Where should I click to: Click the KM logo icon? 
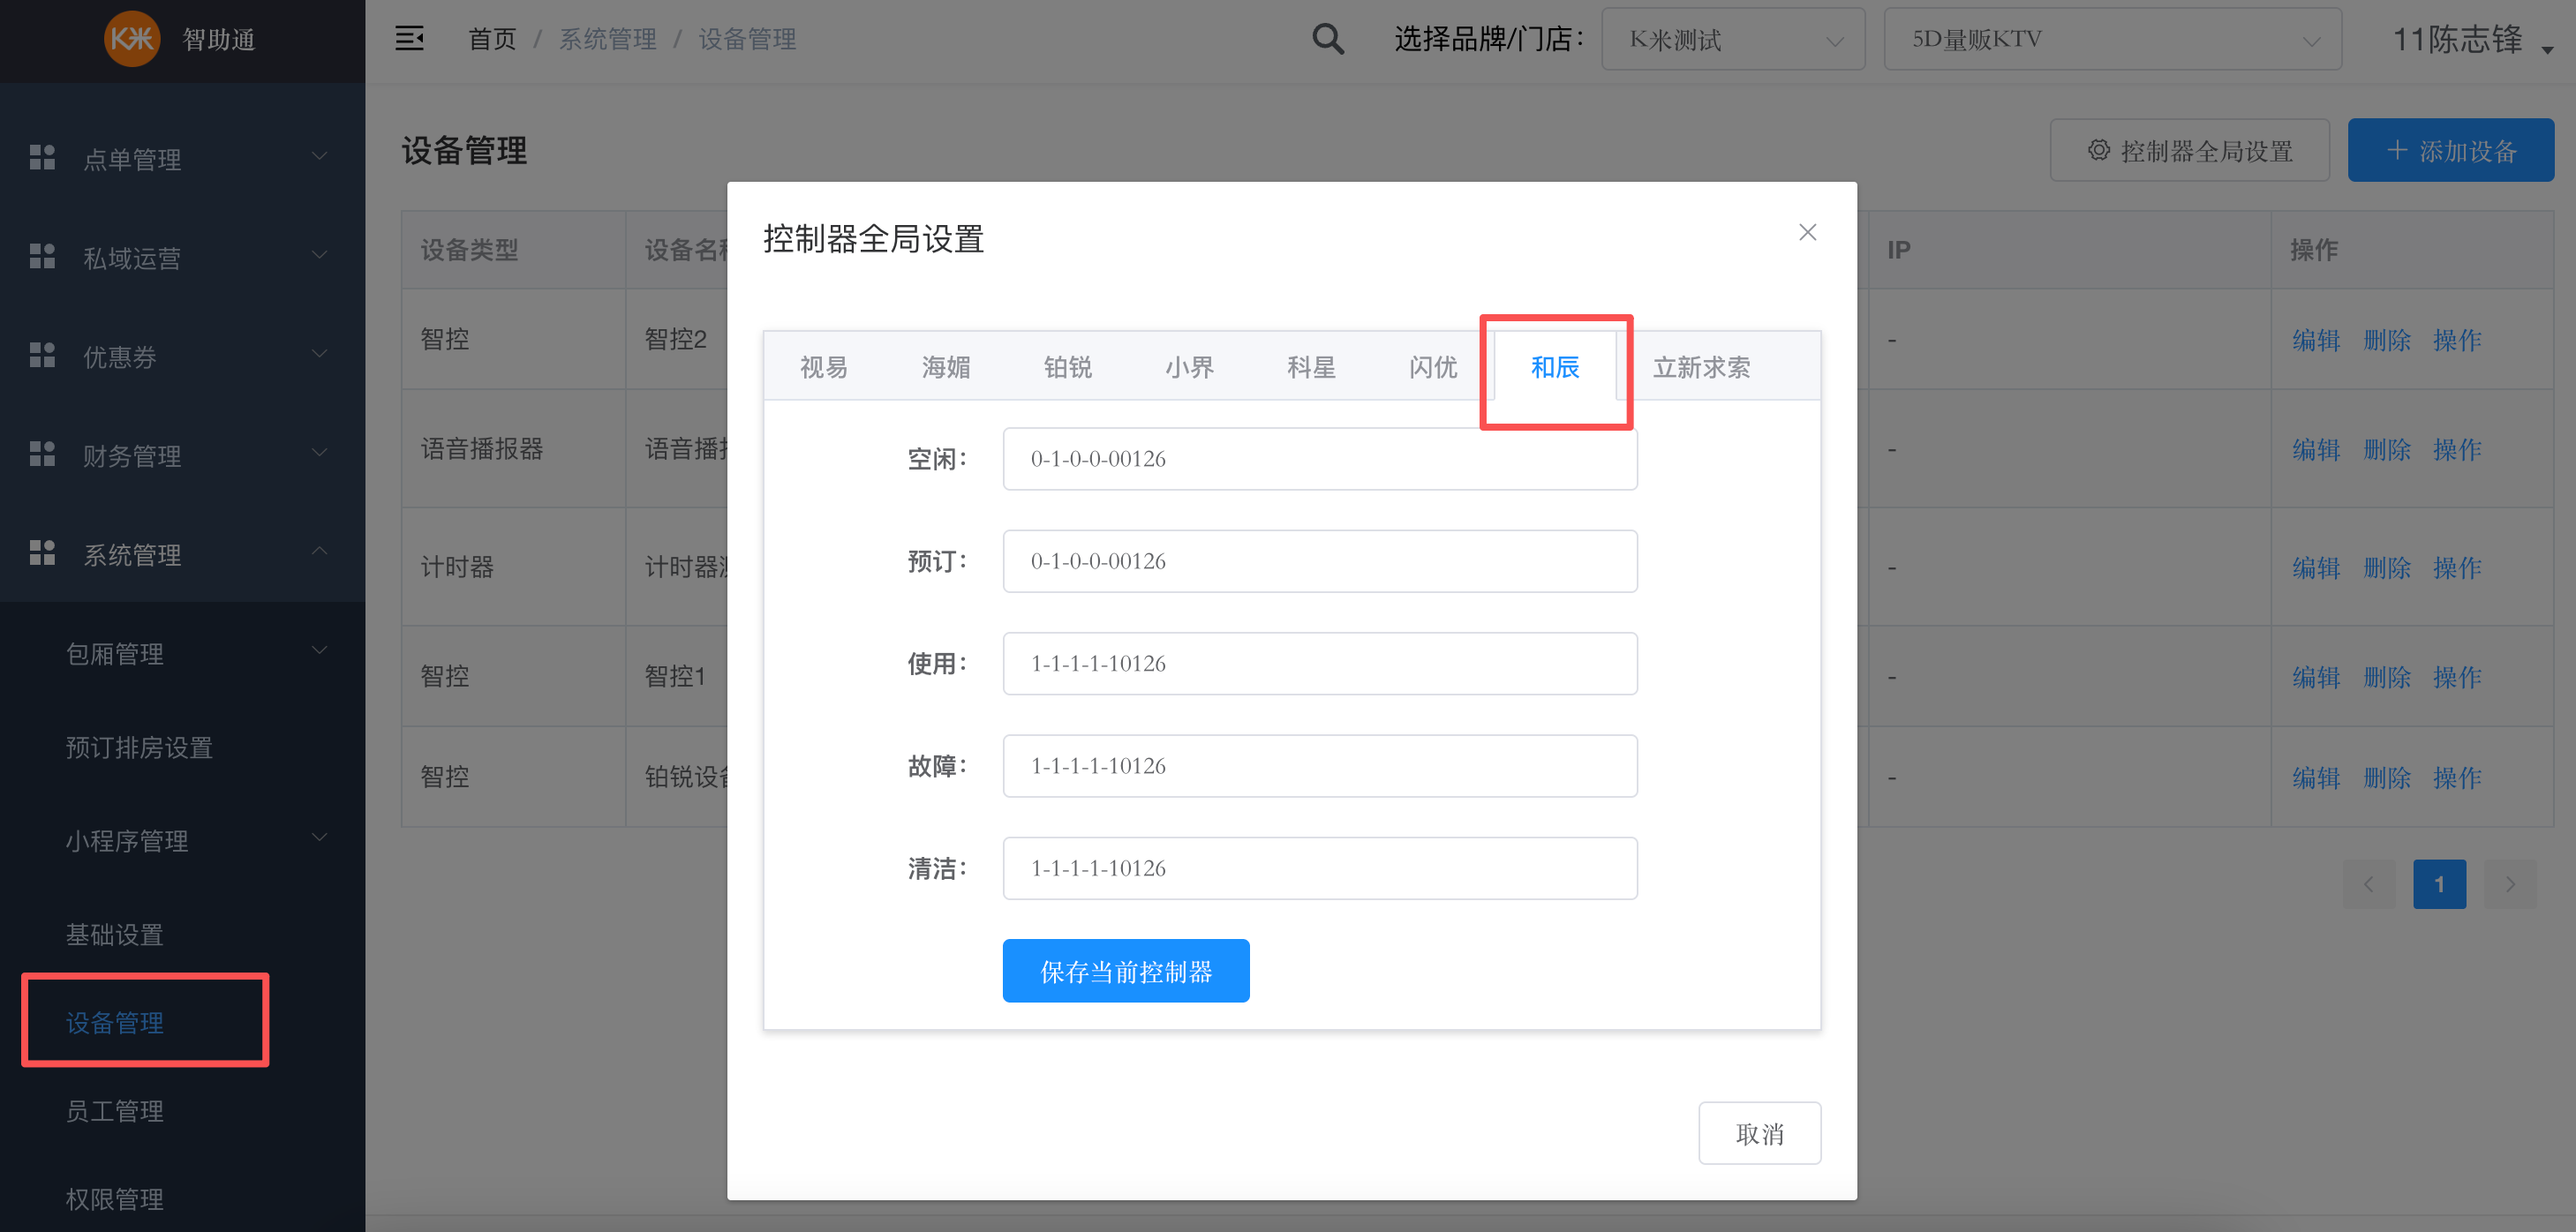coord(132,39)
